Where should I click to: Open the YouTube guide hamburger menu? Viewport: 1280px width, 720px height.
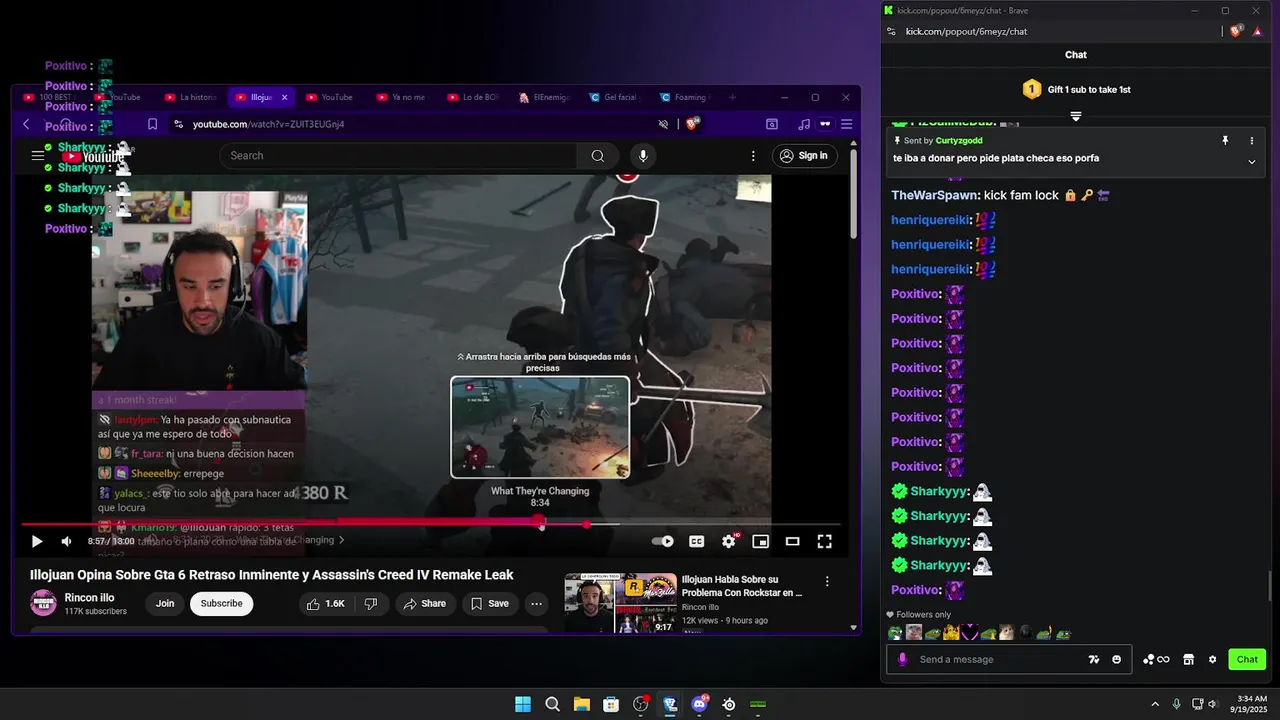point(38,155)
